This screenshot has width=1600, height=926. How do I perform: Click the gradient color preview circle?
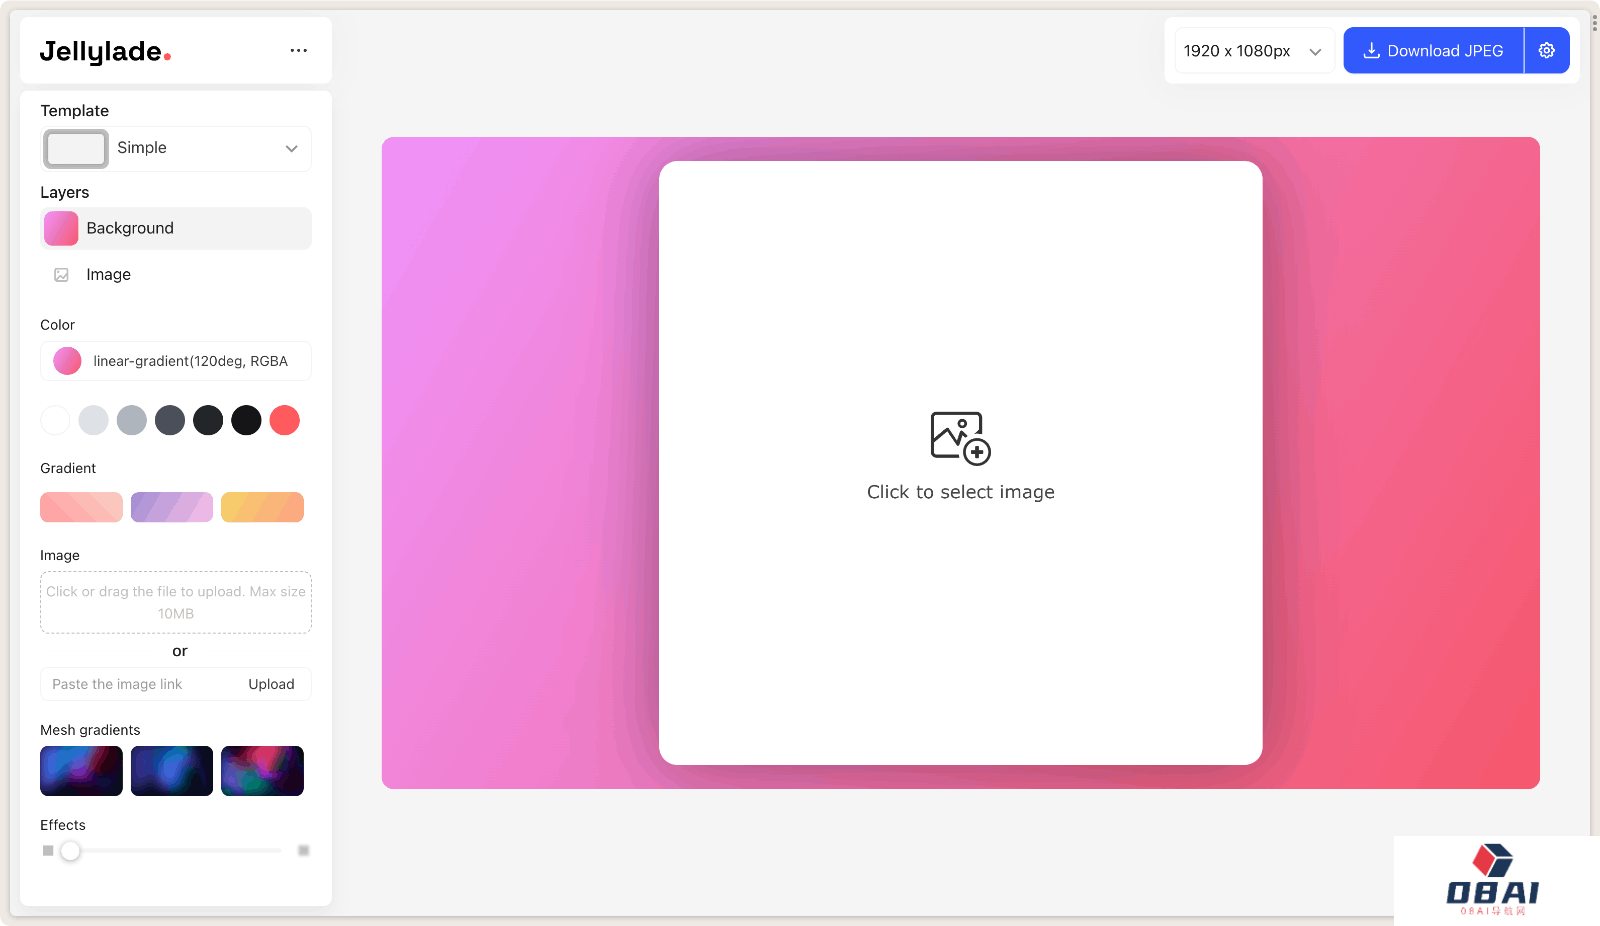[x=67, y=361]
